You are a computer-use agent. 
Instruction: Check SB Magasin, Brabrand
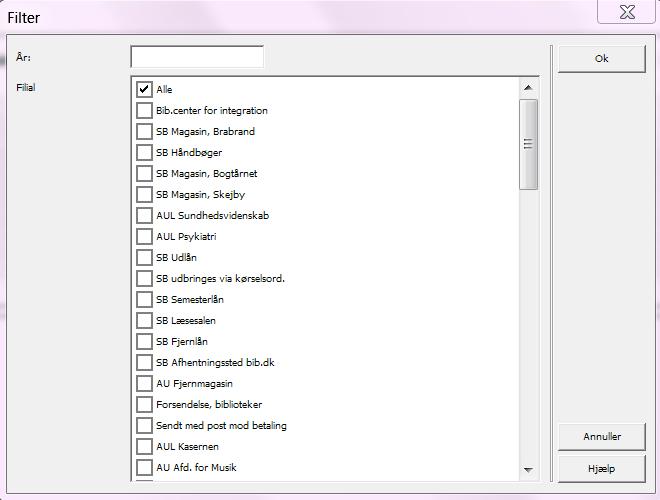(144, 131)
